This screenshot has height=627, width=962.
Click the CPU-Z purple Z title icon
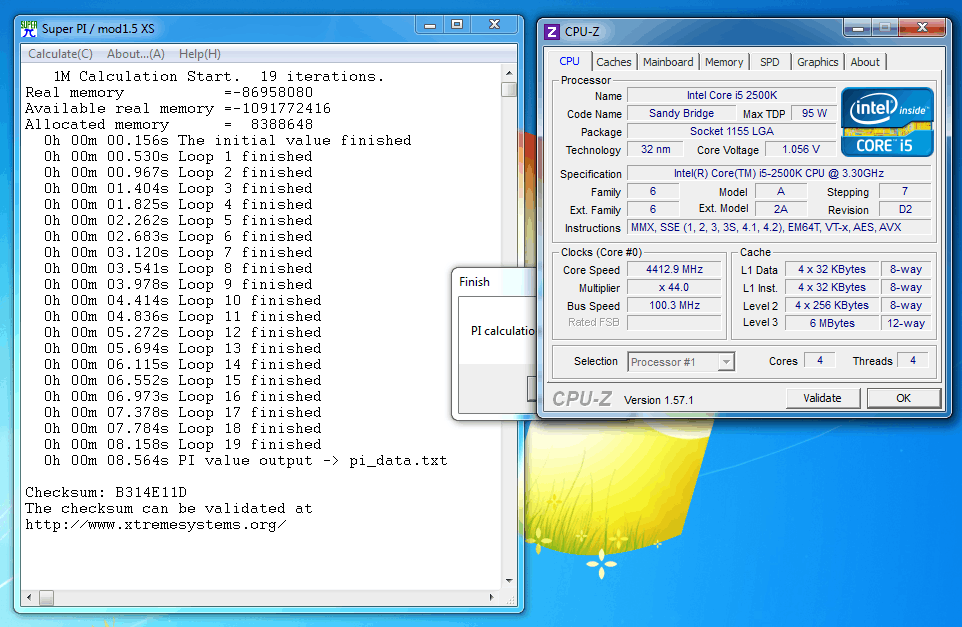(552, 31)
